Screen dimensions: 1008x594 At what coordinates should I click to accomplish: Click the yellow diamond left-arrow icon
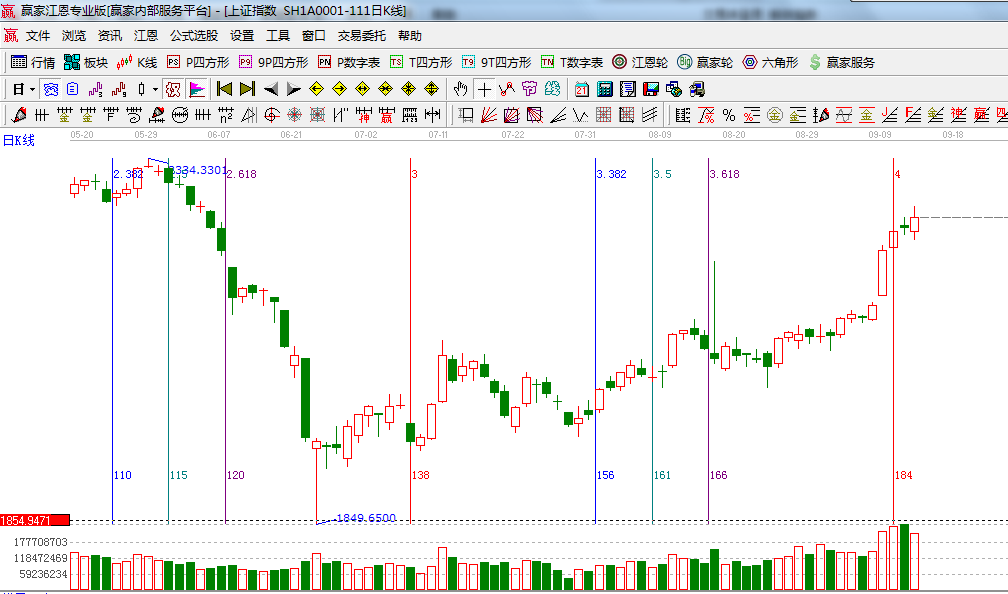(x=316, y=89)
